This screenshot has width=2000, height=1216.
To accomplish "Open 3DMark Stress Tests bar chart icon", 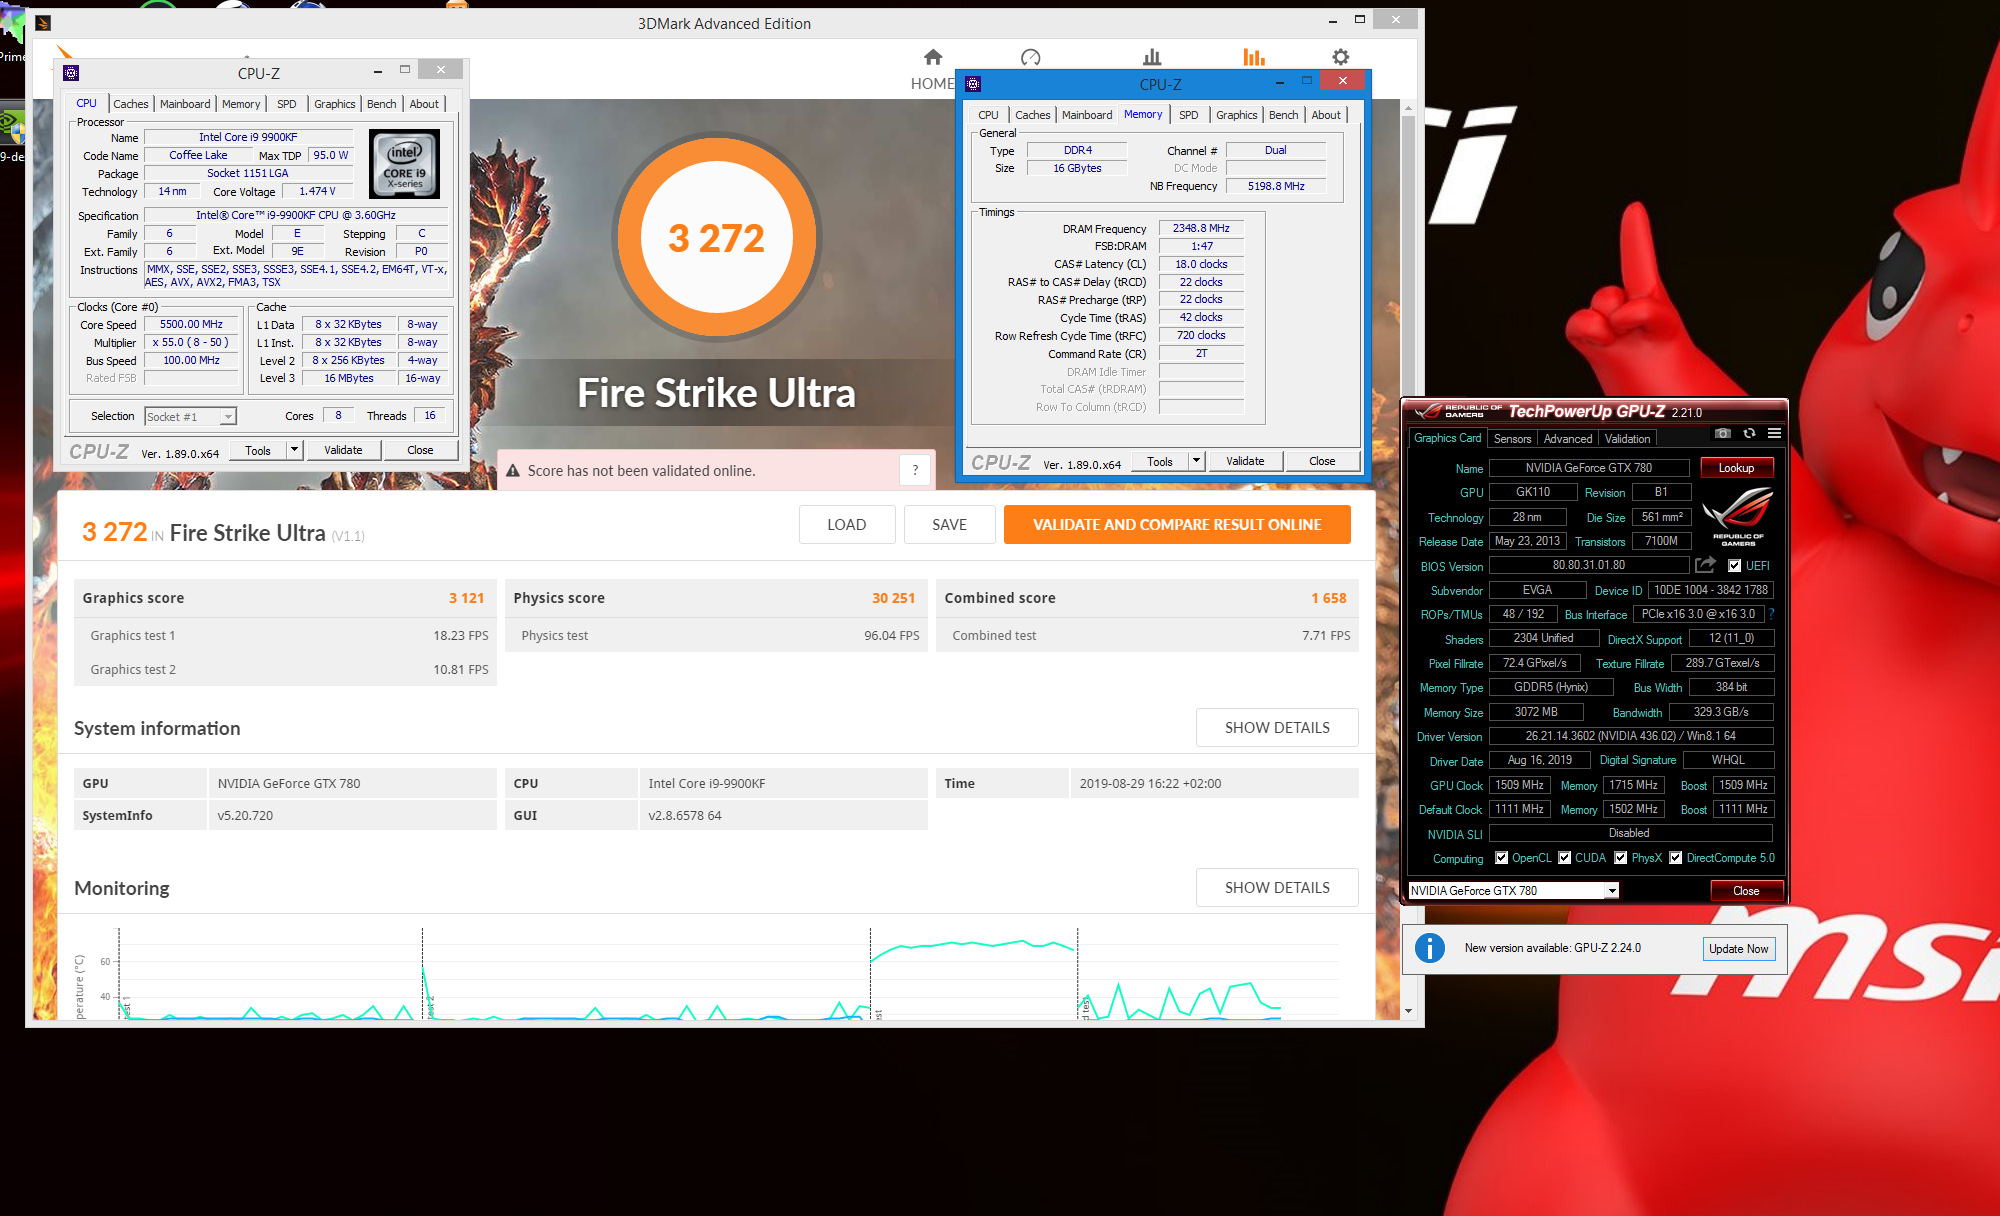I will pyautogui.click(x=1152, y=57).
